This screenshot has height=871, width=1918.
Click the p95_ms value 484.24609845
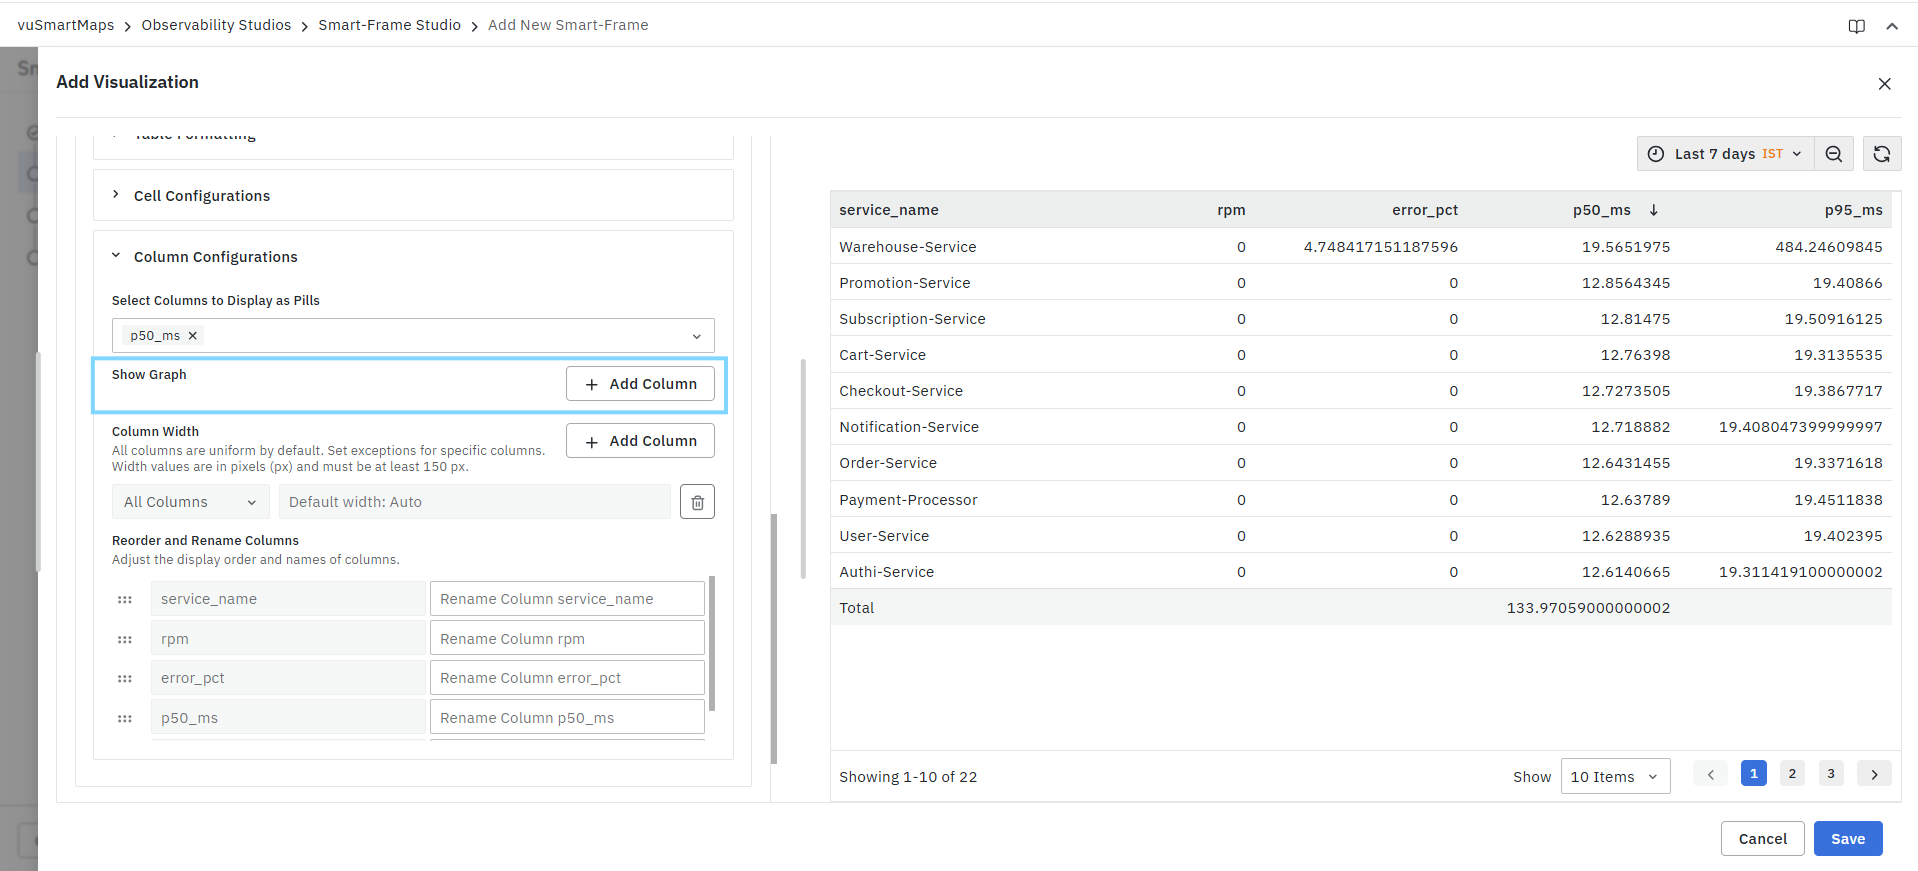pyautogui.click(x=1829, y=247)
